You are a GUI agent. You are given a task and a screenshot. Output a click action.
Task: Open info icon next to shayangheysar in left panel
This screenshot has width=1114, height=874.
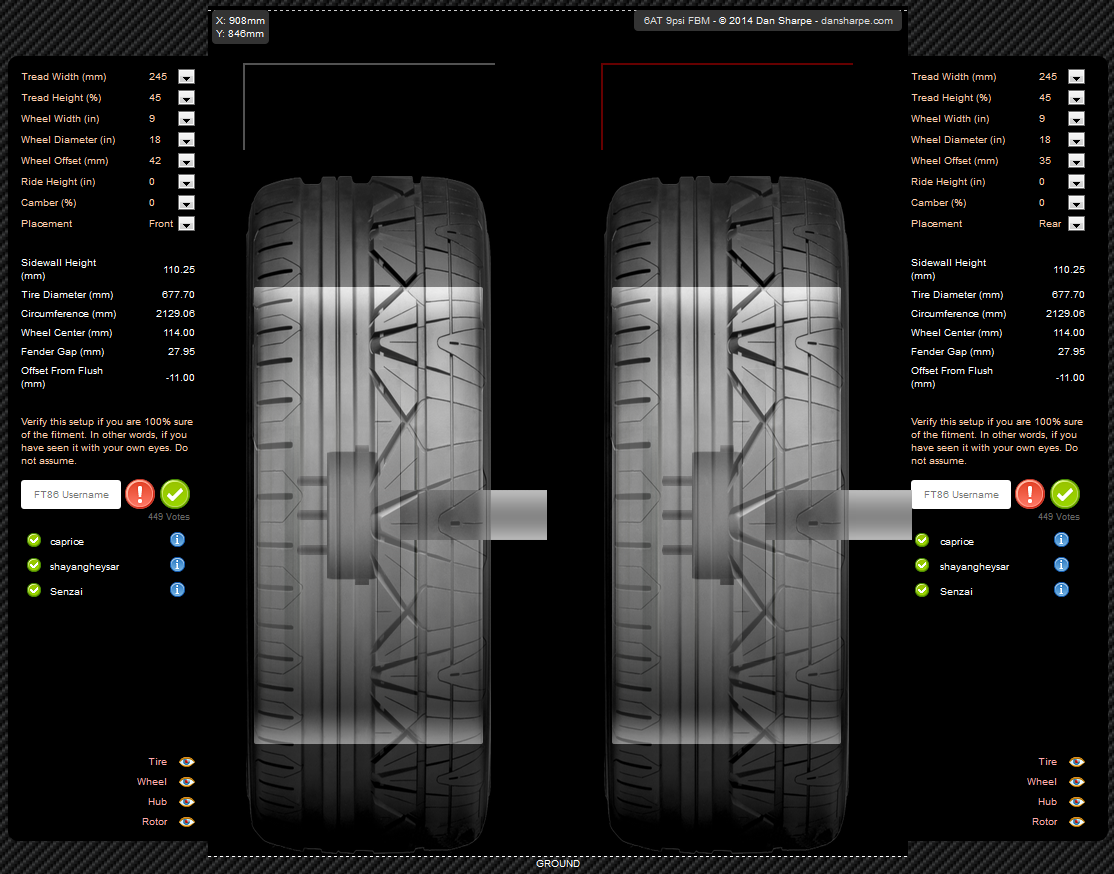[178, 565]
